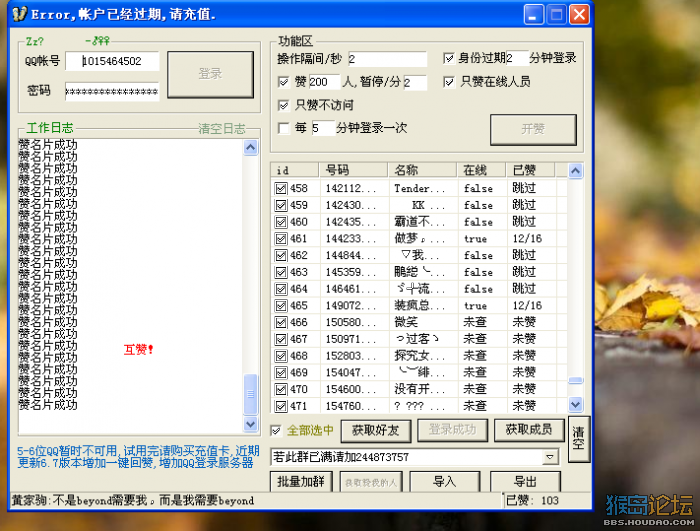The image size is (700, 531).
Task: Click the log scrollbar thumb
Action: (x=251, y=394)
